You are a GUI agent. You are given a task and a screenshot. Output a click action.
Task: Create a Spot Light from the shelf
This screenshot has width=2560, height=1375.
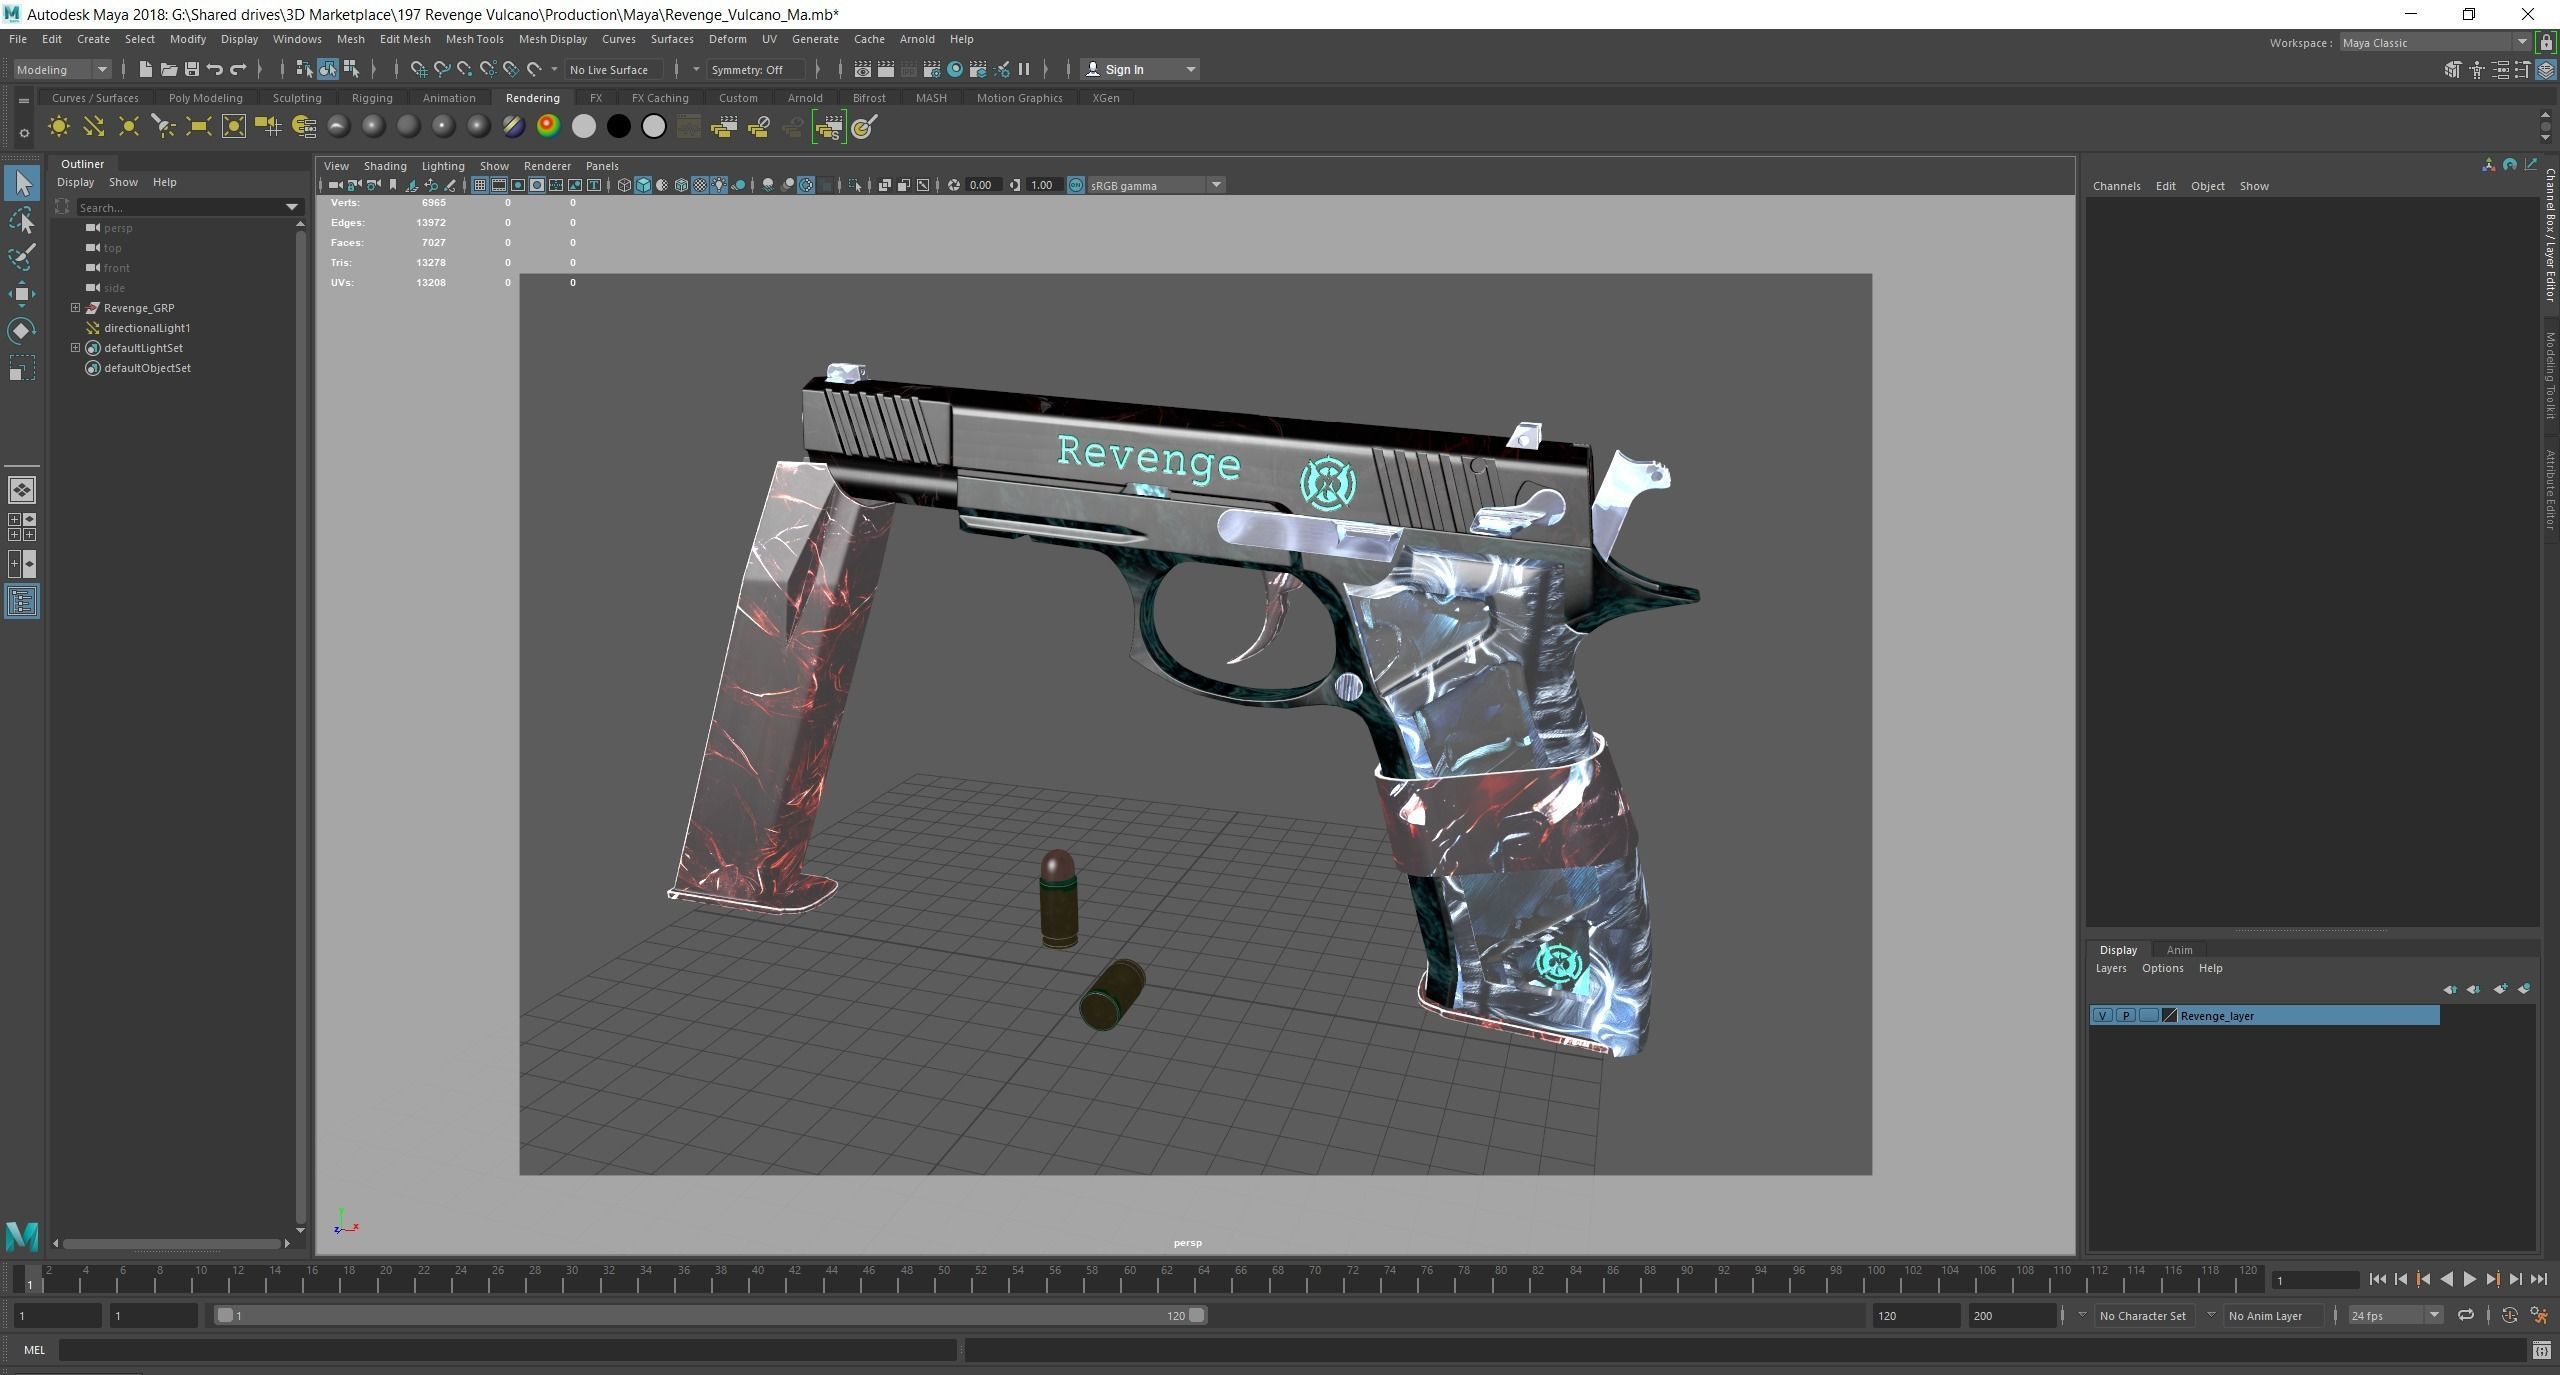163,126
